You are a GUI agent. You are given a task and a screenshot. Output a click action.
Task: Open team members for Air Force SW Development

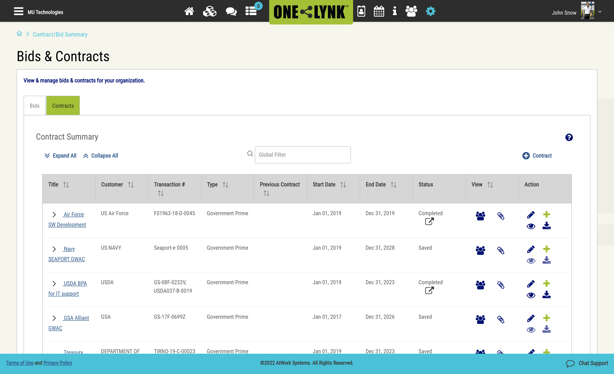[480, 216]
